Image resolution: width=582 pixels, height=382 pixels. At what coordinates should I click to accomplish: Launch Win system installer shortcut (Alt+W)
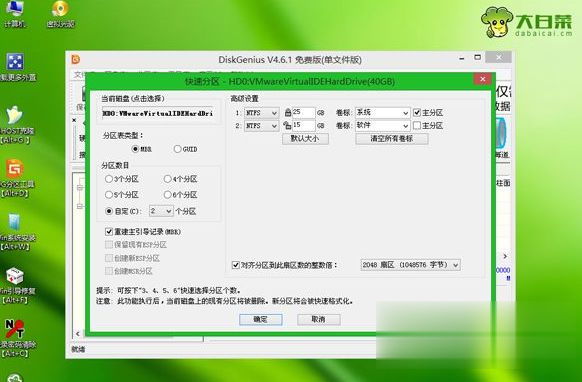pyautogui.click(x=15, y=232)
